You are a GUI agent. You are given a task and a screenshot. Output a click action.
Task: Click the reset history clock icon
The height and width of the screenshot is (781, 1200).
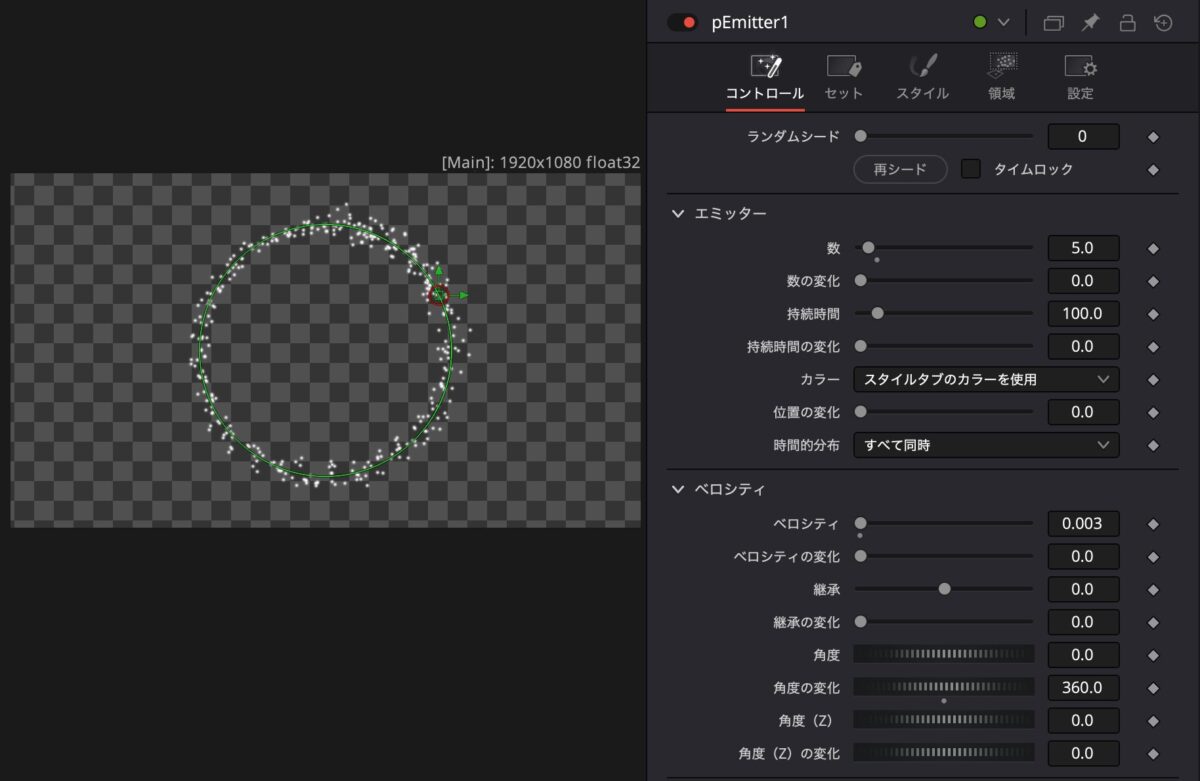(x=1163, y=22)
